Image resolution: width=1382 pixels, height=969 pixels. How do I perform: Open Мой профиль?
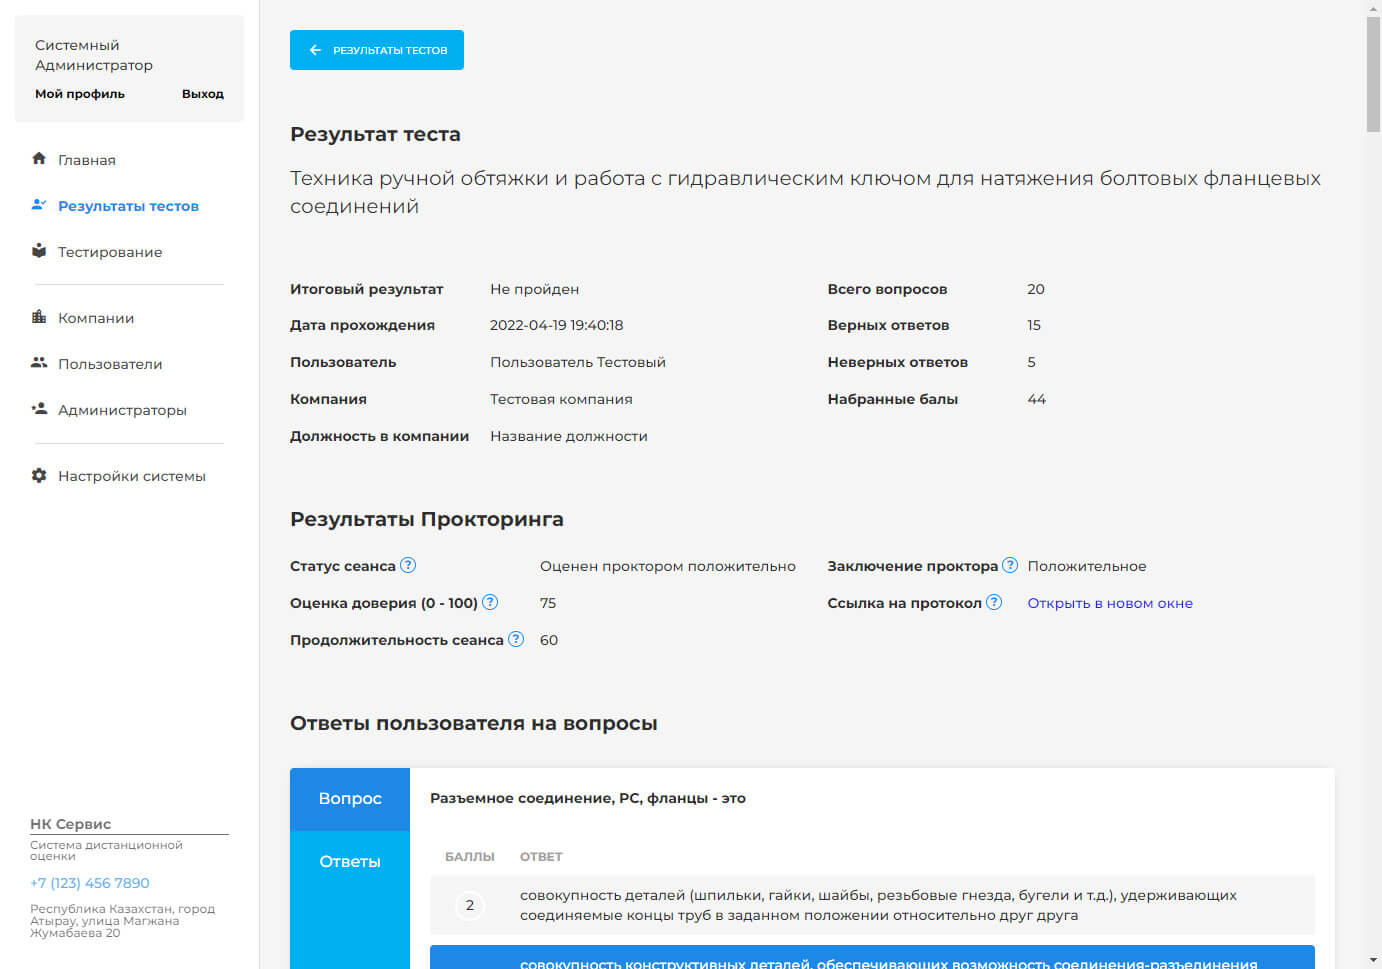click(x=80, y=94)
